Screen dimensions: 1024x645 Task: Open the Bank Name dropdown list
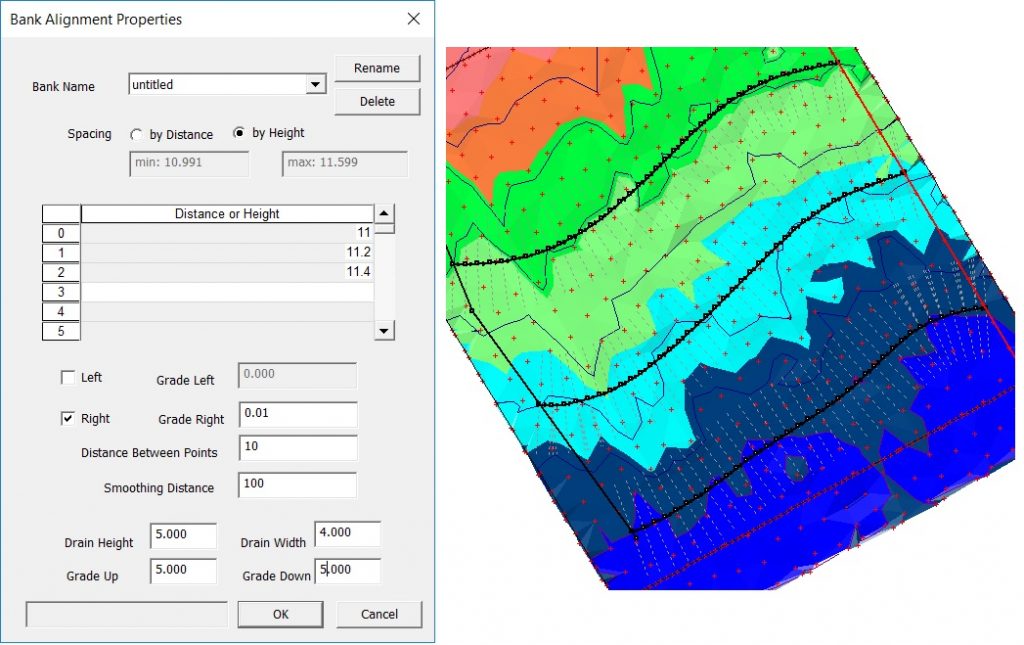(x=317, y=84)
